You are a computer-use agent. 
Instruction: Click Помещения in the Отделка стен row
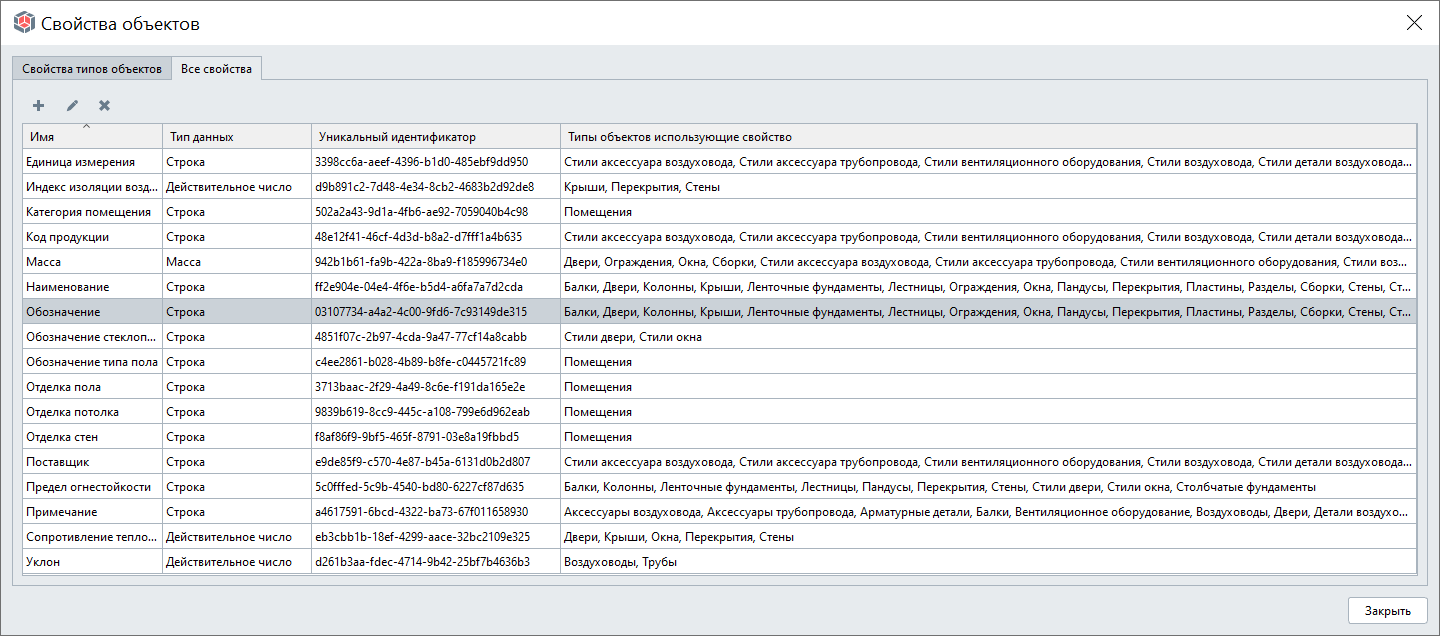pos(598,437)
